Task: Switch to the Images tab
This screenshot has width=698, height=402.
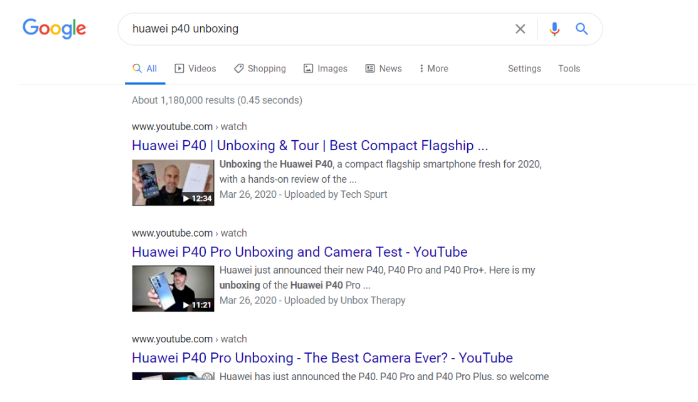Action: coord(325,69)
